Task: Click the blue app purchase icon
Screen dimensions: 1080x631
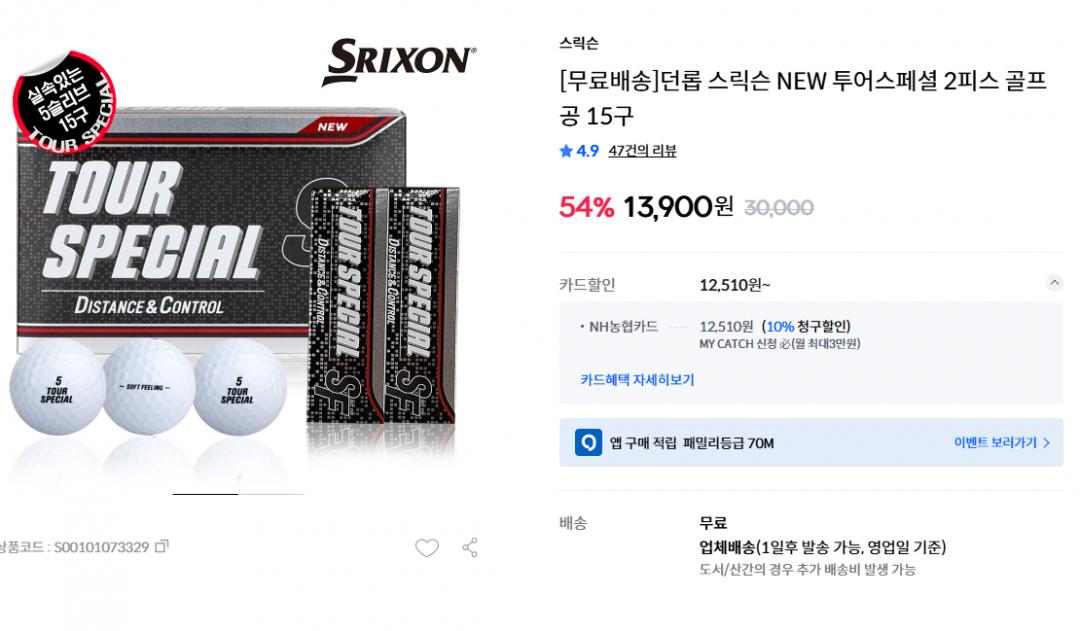Action: point(588,442)
